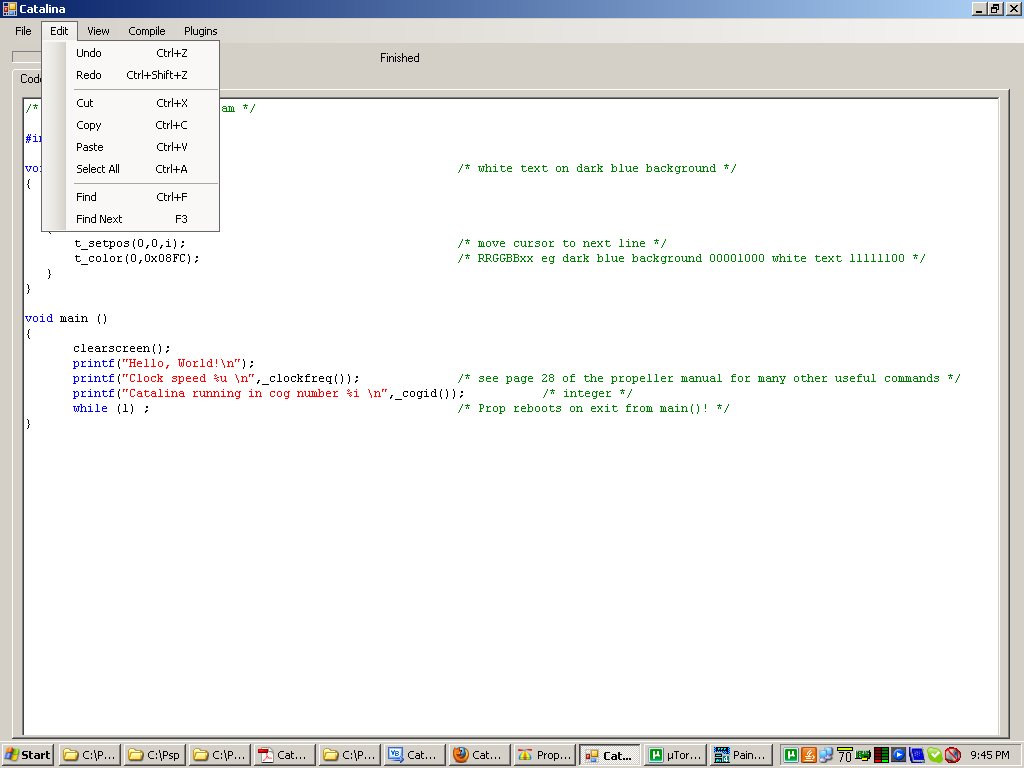Click the 't_color(0,0x08FC);' code line

(x=136, y=259)
